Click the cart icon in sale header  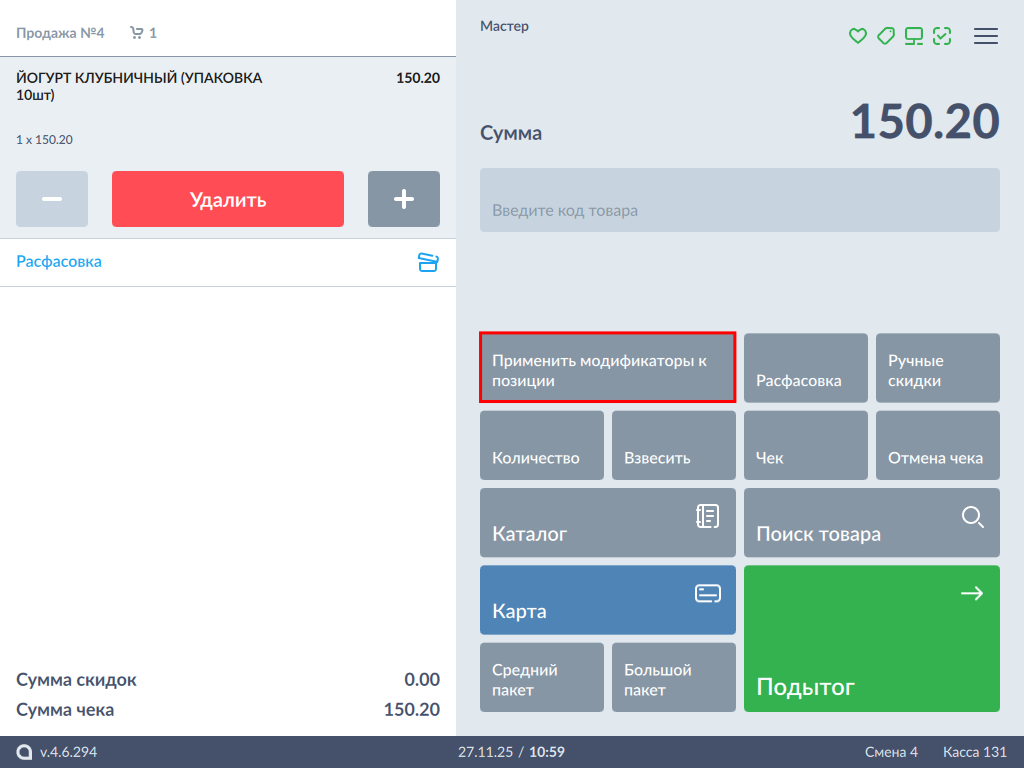pyautogui.click(x=136, y=33)
